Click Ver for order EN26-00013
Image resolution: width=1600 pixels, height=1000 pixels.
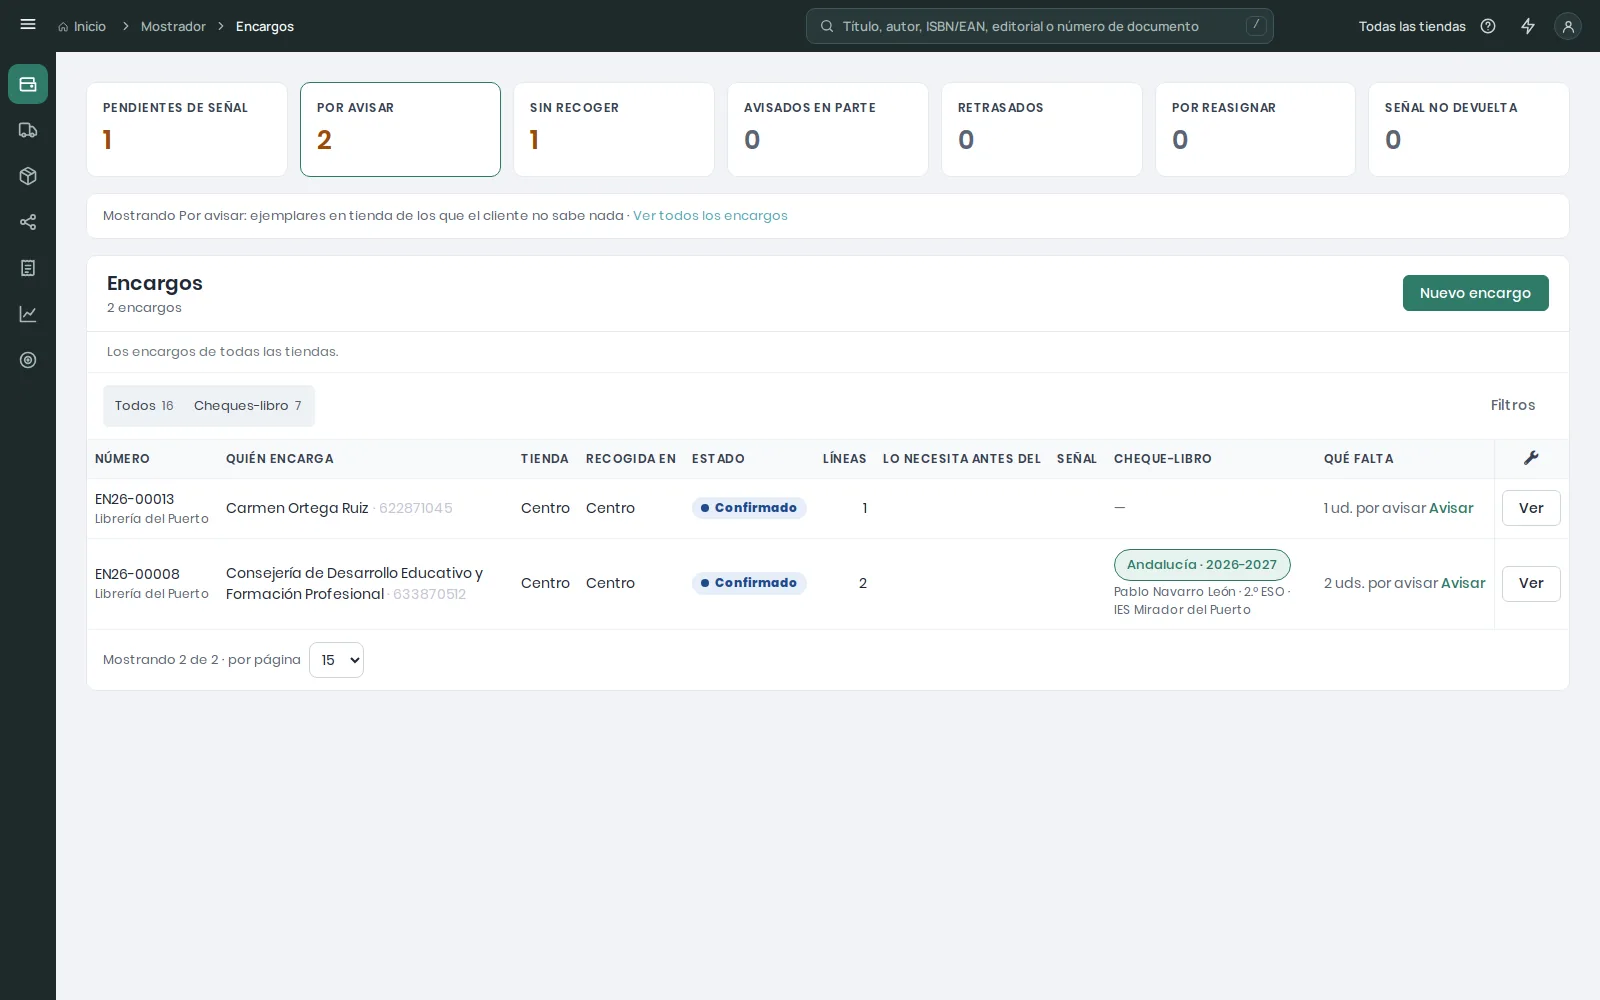tap(1531, 508)
